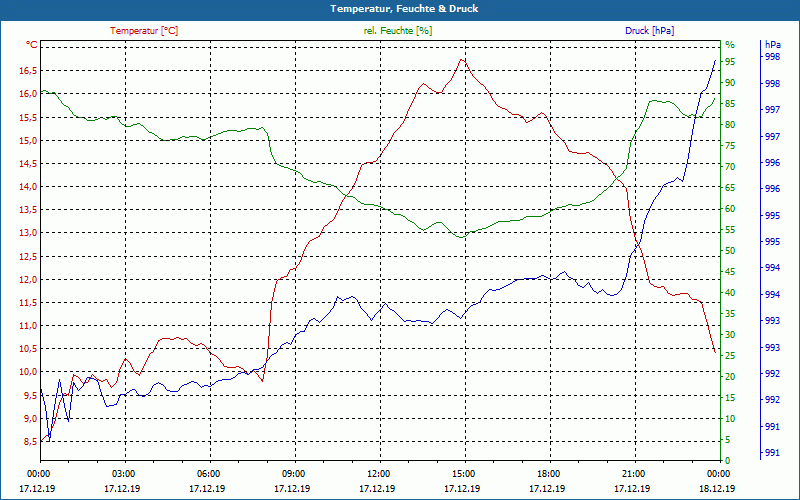800x500 pixels.
Task: Click the 13,5 temperature axis value
Action: pyautogui.click(x=28, y=210)
